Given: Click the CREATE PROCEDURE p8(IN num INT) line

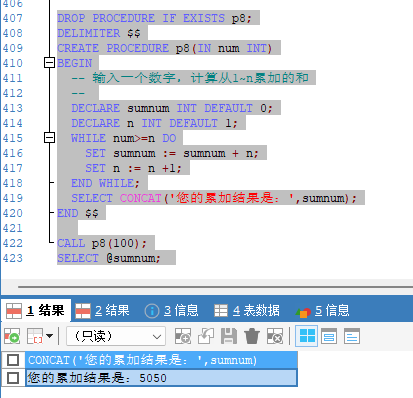Looking at the screenshot, I should (x=165, y=48).
